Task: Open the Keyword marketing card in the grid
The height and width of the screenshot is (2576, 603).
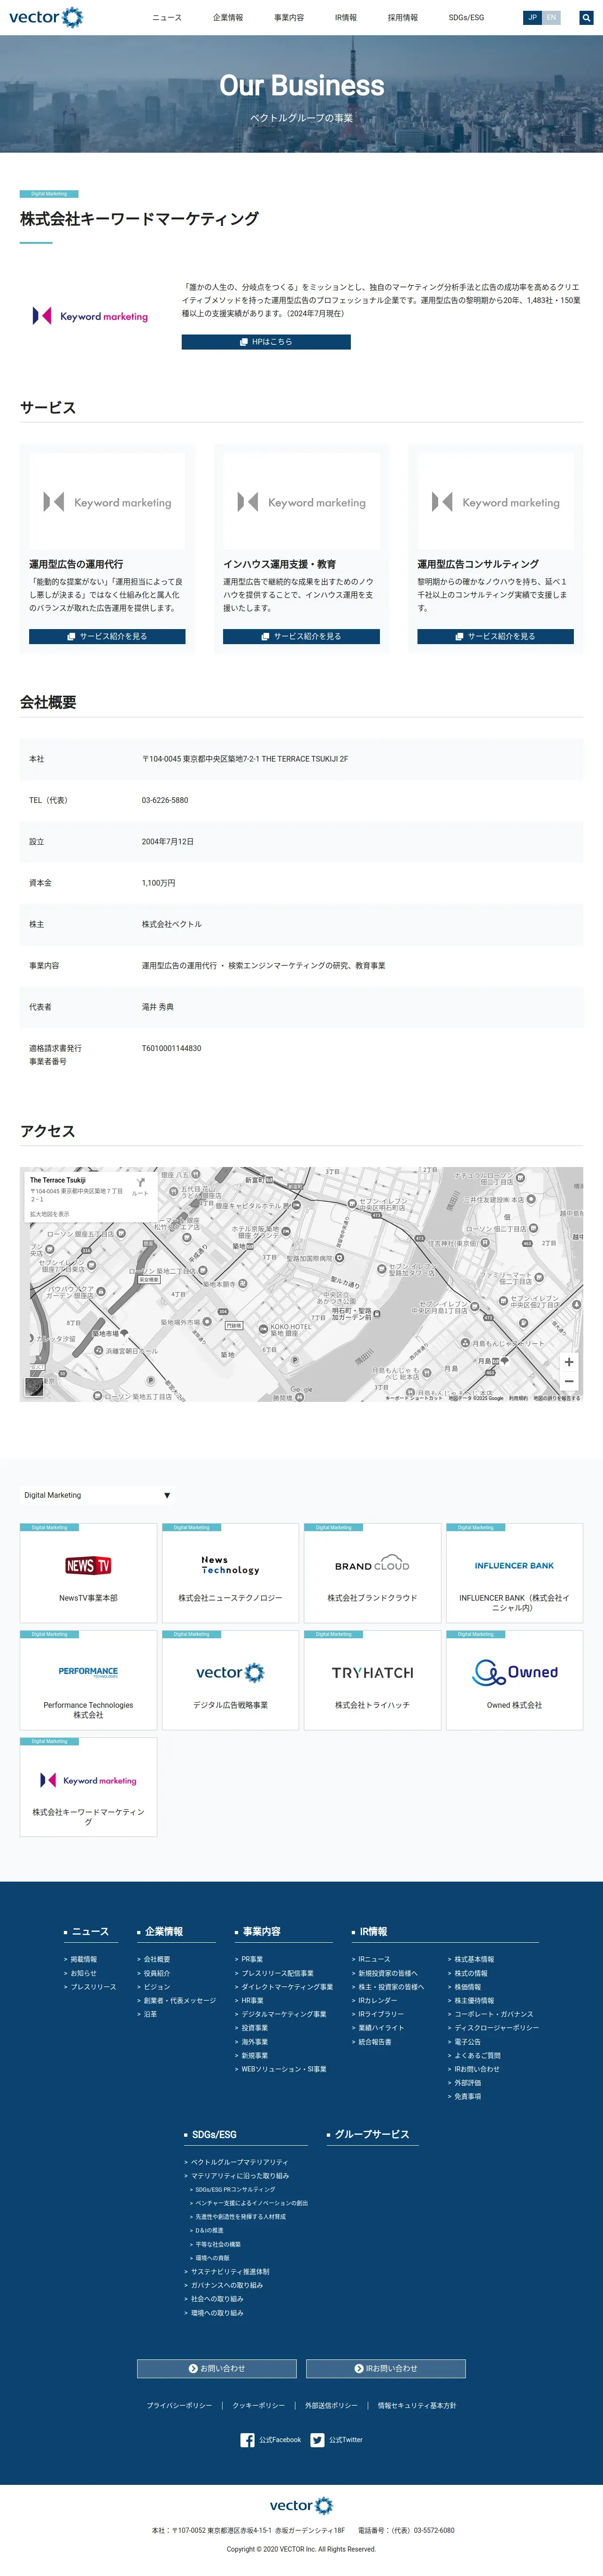Action: coord(88,1787)
